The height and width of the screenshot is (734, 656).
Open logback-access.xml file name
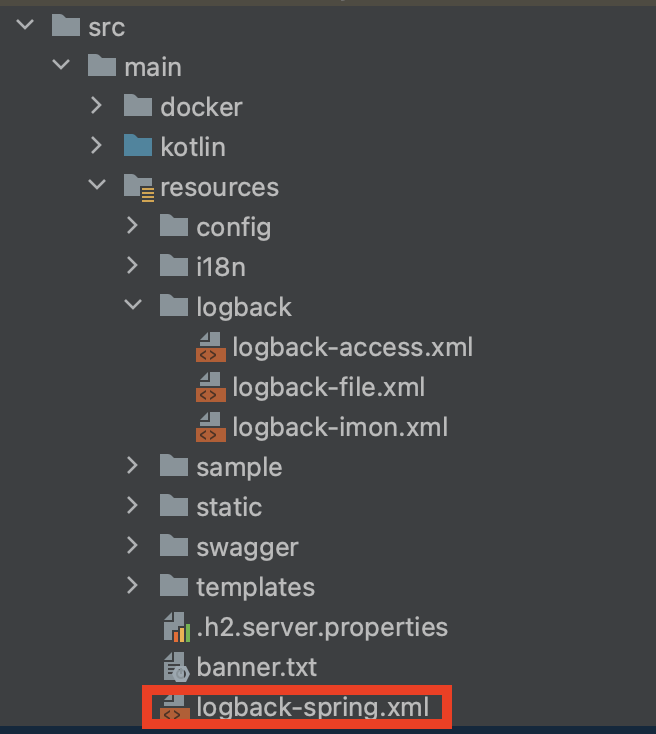(353, 347)
